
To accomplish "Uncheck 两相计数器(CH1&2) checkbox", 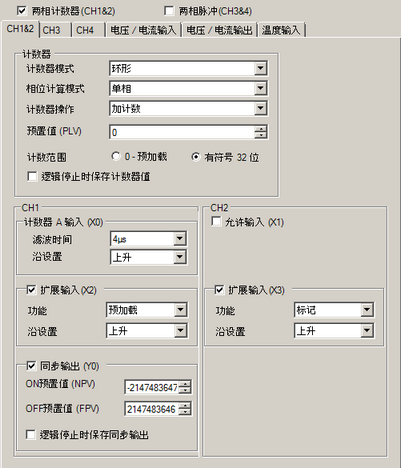I will [22, 11].
